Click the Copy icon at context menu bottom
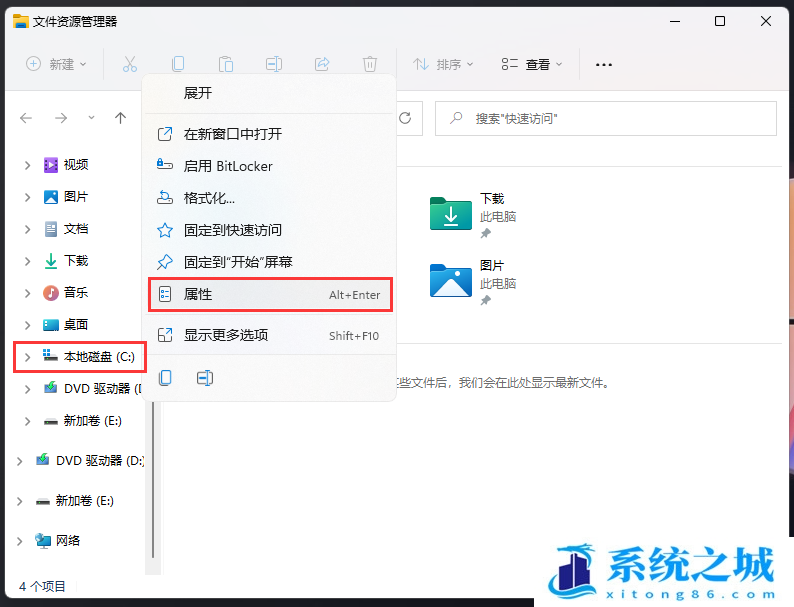Viewport: 794px width, 607px height. pos(165,378)
